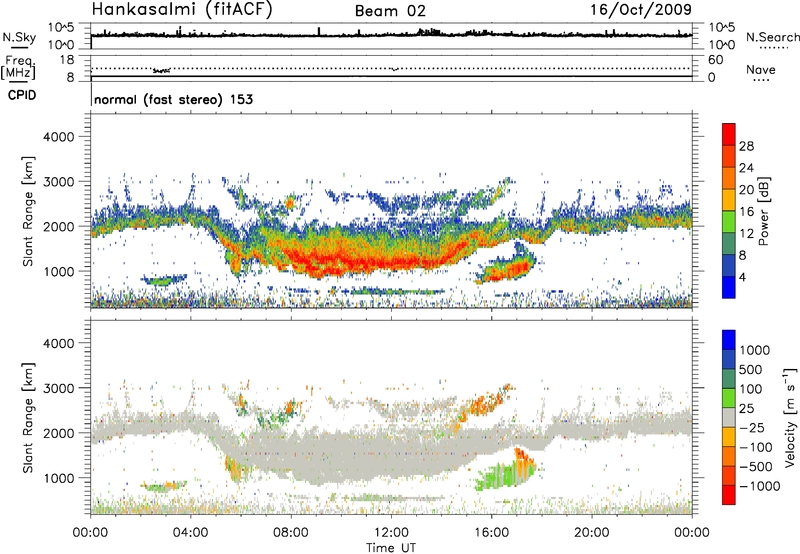The image size is (800, 554).
Task: Click '3000' tick on the velocity panel
Action: click(59, 388)
